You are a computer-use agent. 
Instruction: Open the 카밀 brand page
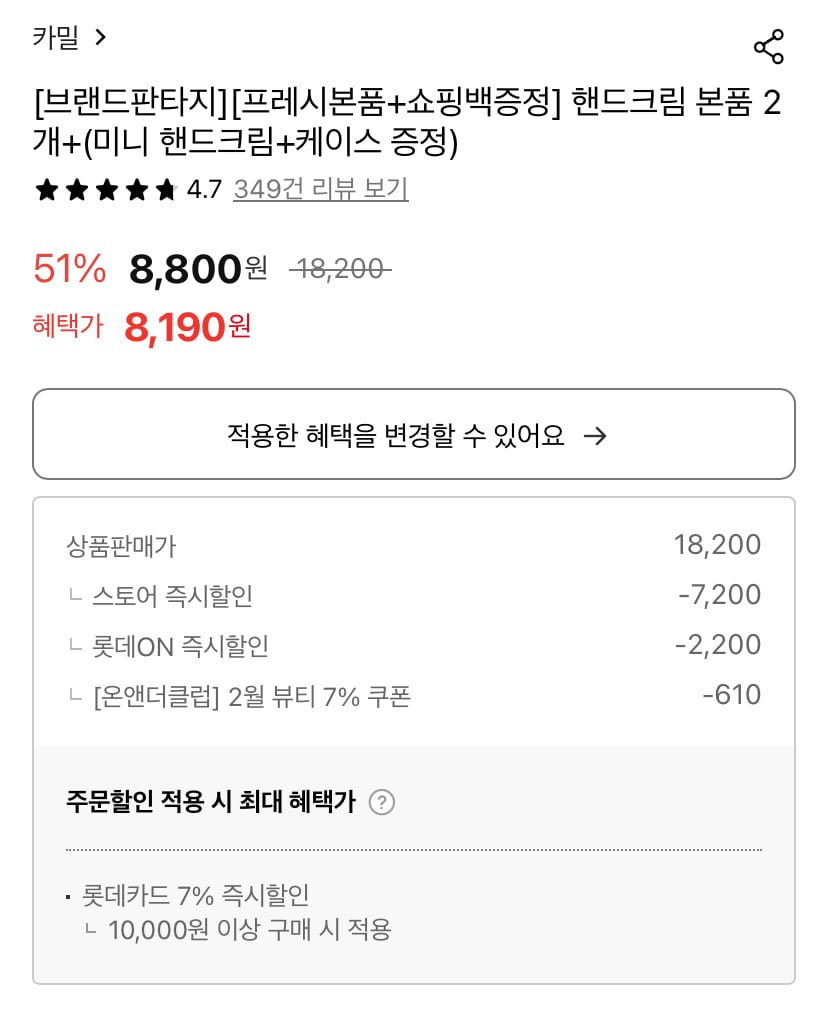pos(56,39)
